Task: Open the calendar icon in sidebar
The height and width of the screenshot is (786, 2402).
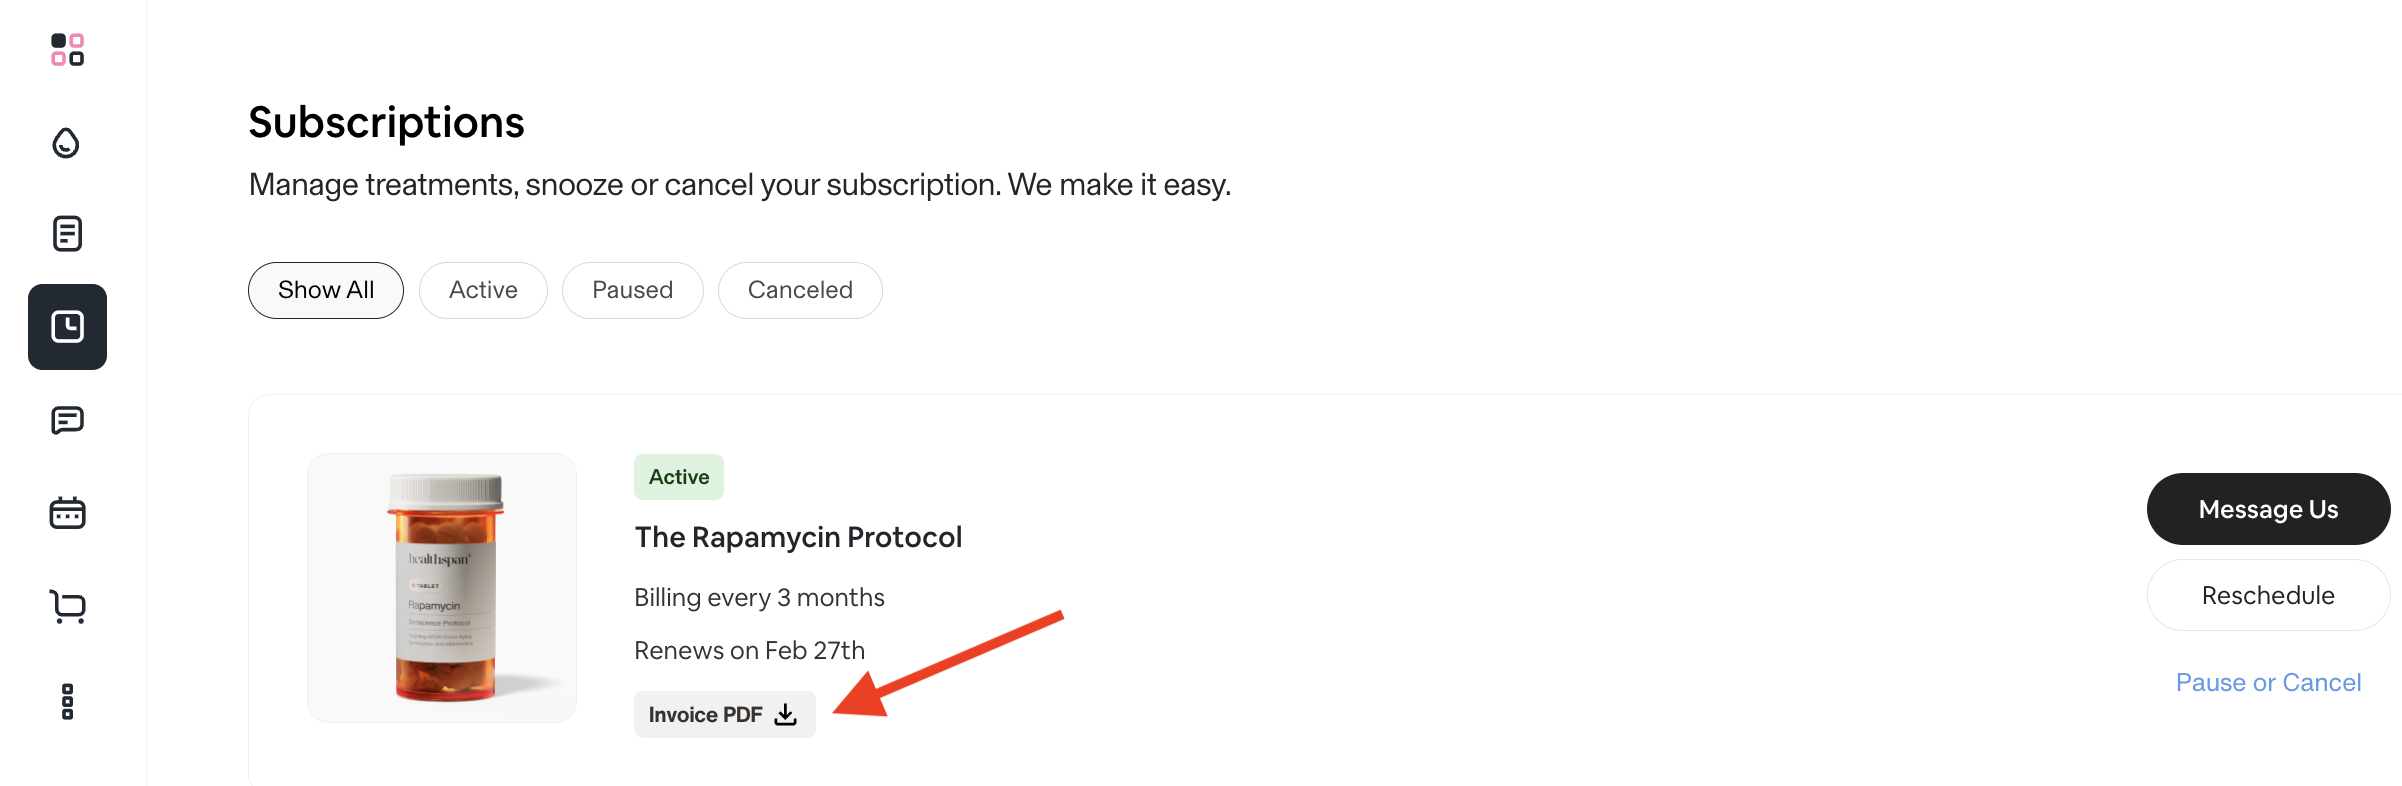Action: pos(67,513)
